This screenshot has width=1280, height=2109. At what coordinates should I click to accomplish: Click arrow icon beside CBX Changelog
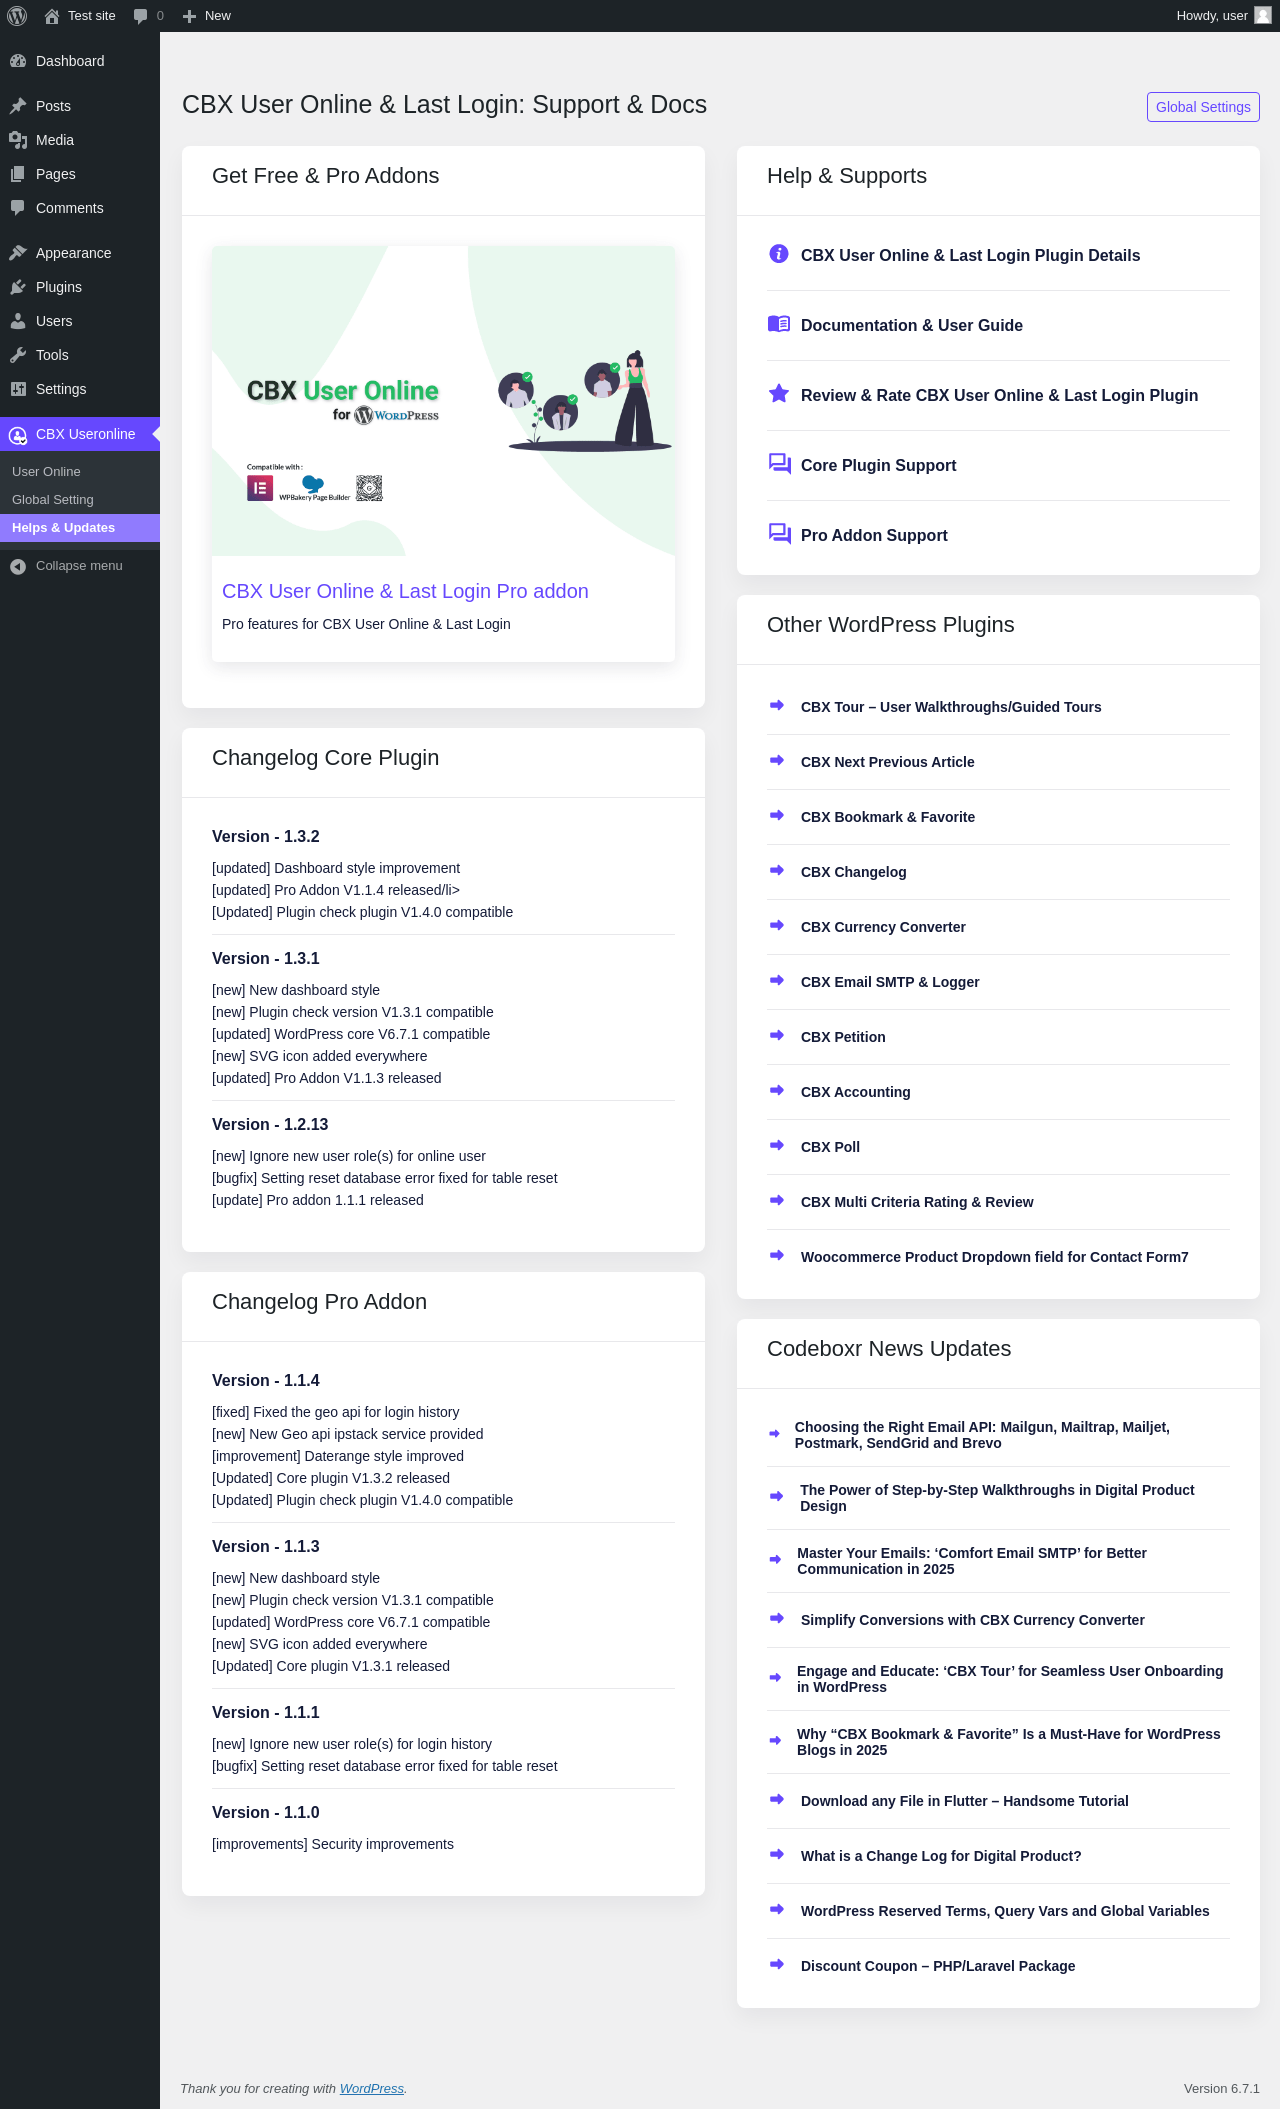777,870
